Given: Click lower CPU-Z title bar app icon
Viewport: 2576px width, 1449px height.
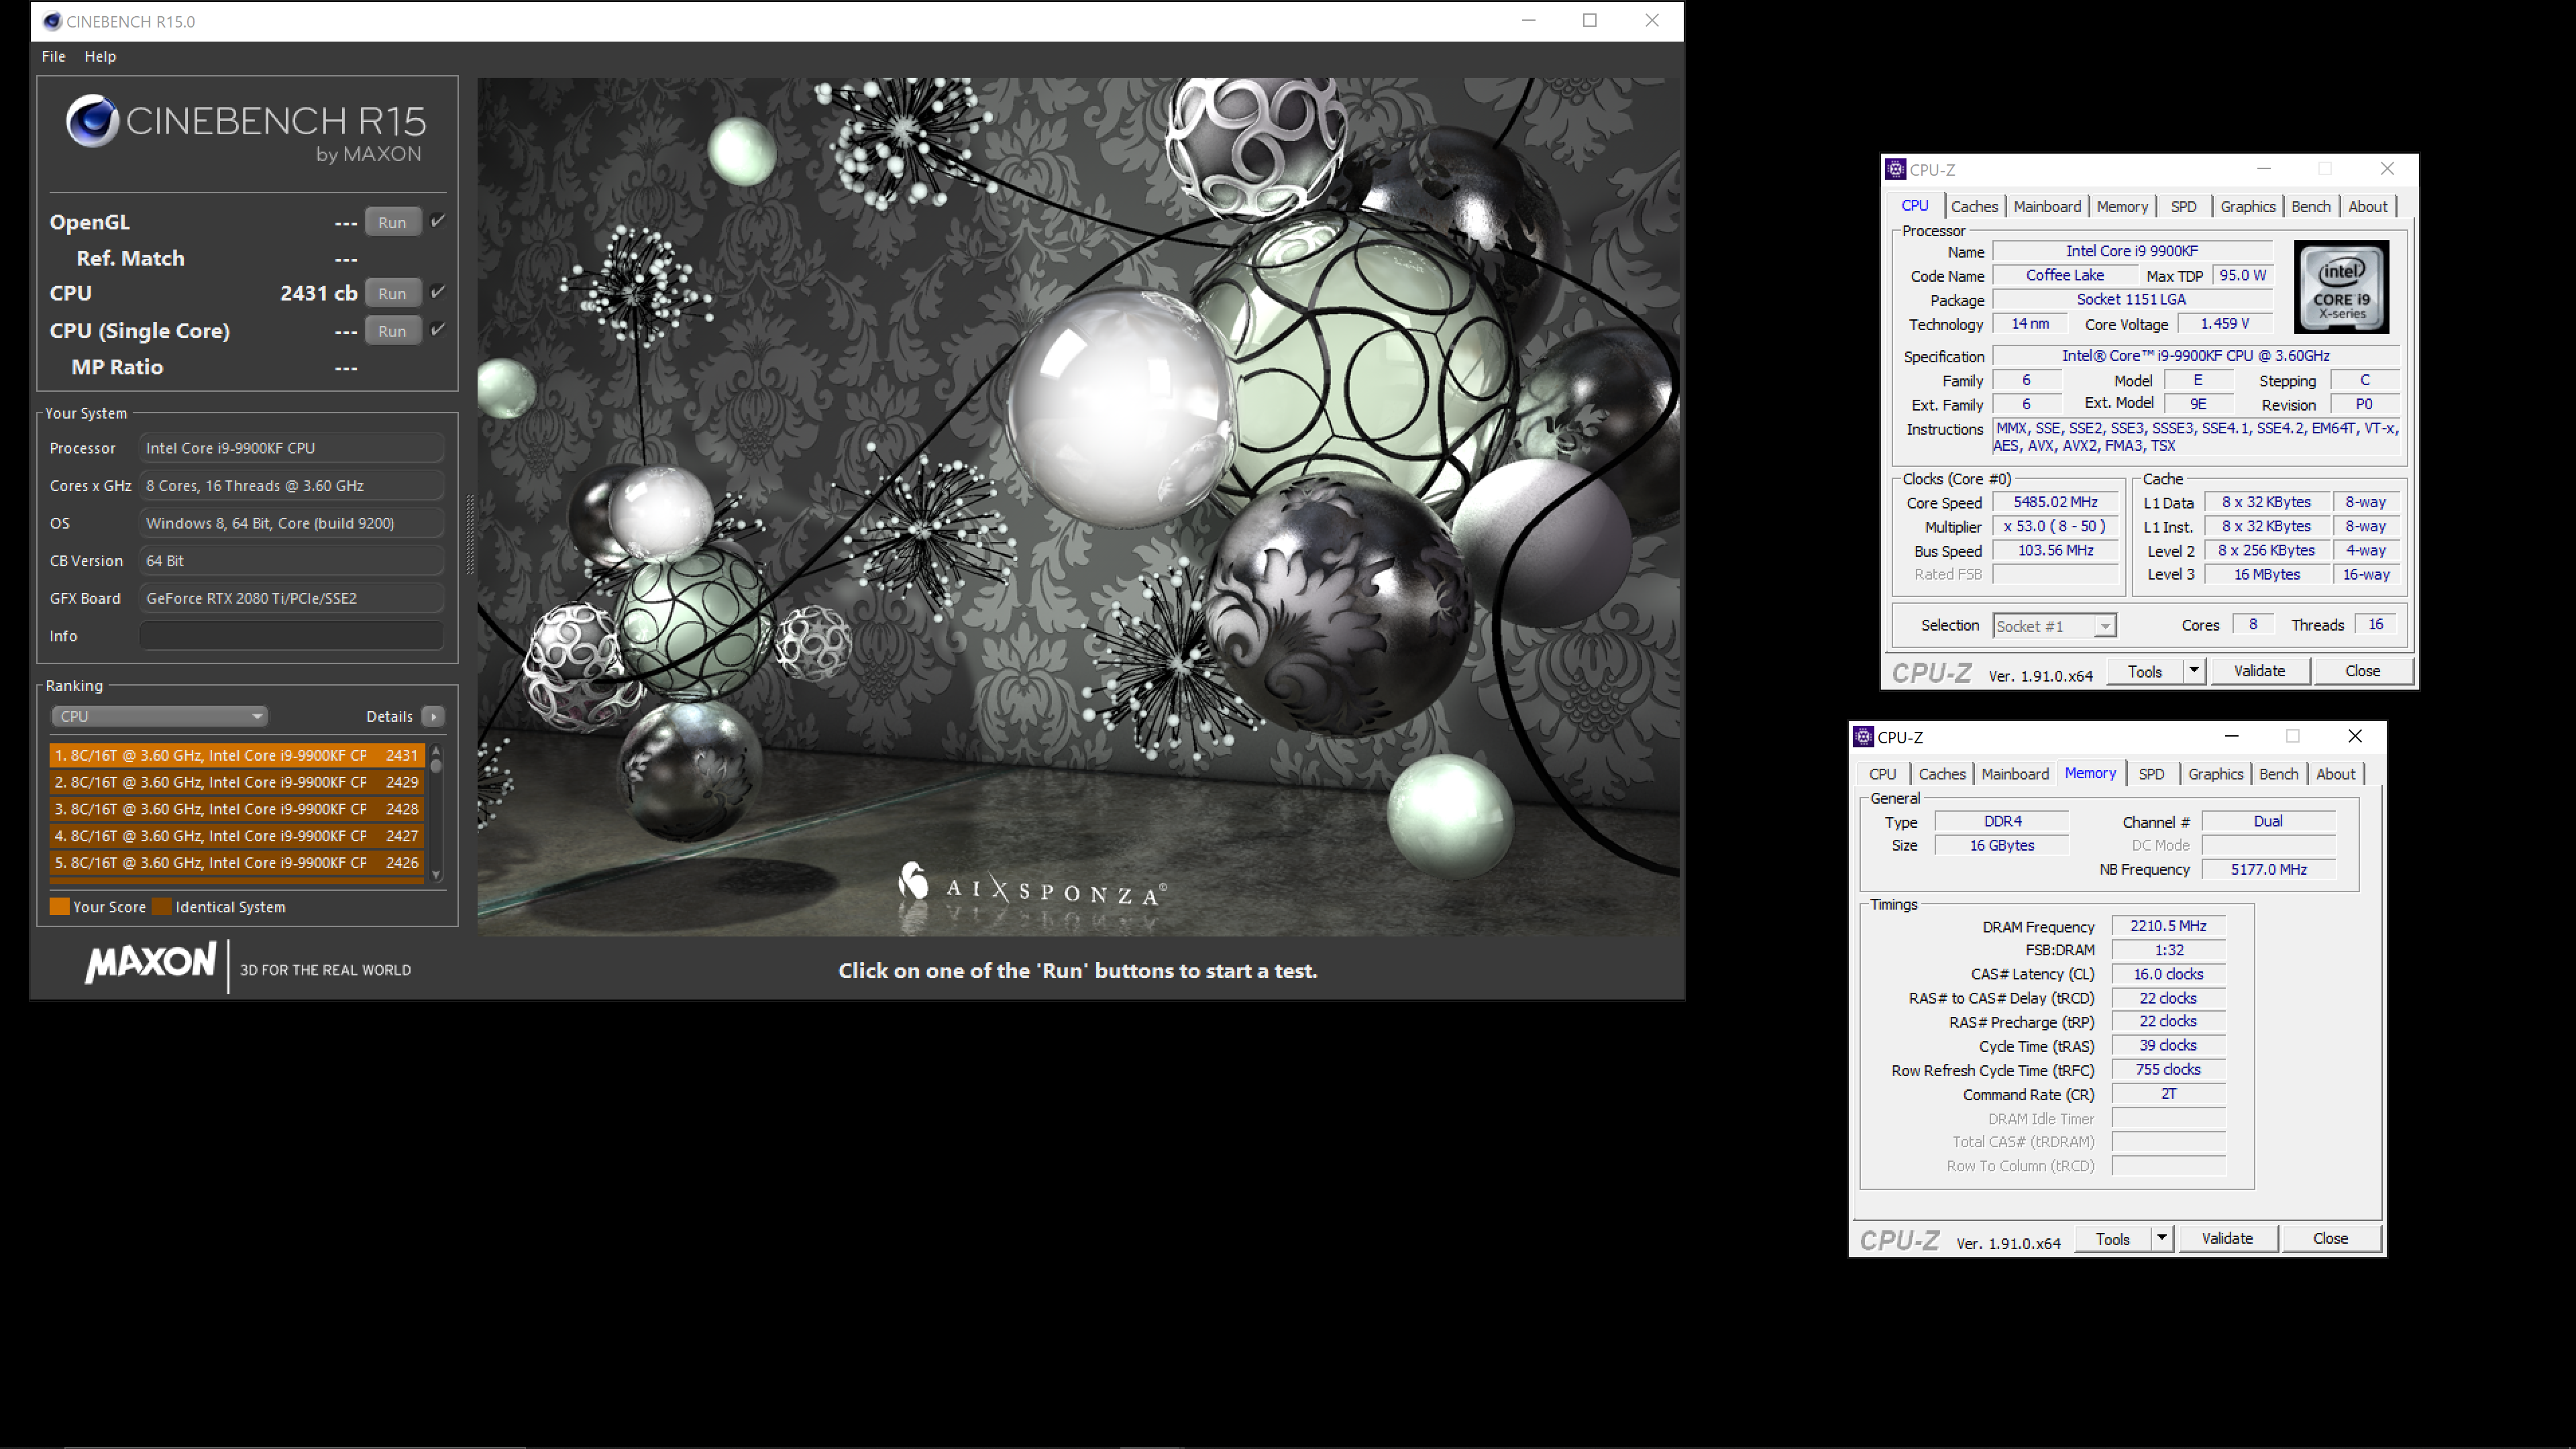Looking at the screenshot, I should [x=1863, y=737].
